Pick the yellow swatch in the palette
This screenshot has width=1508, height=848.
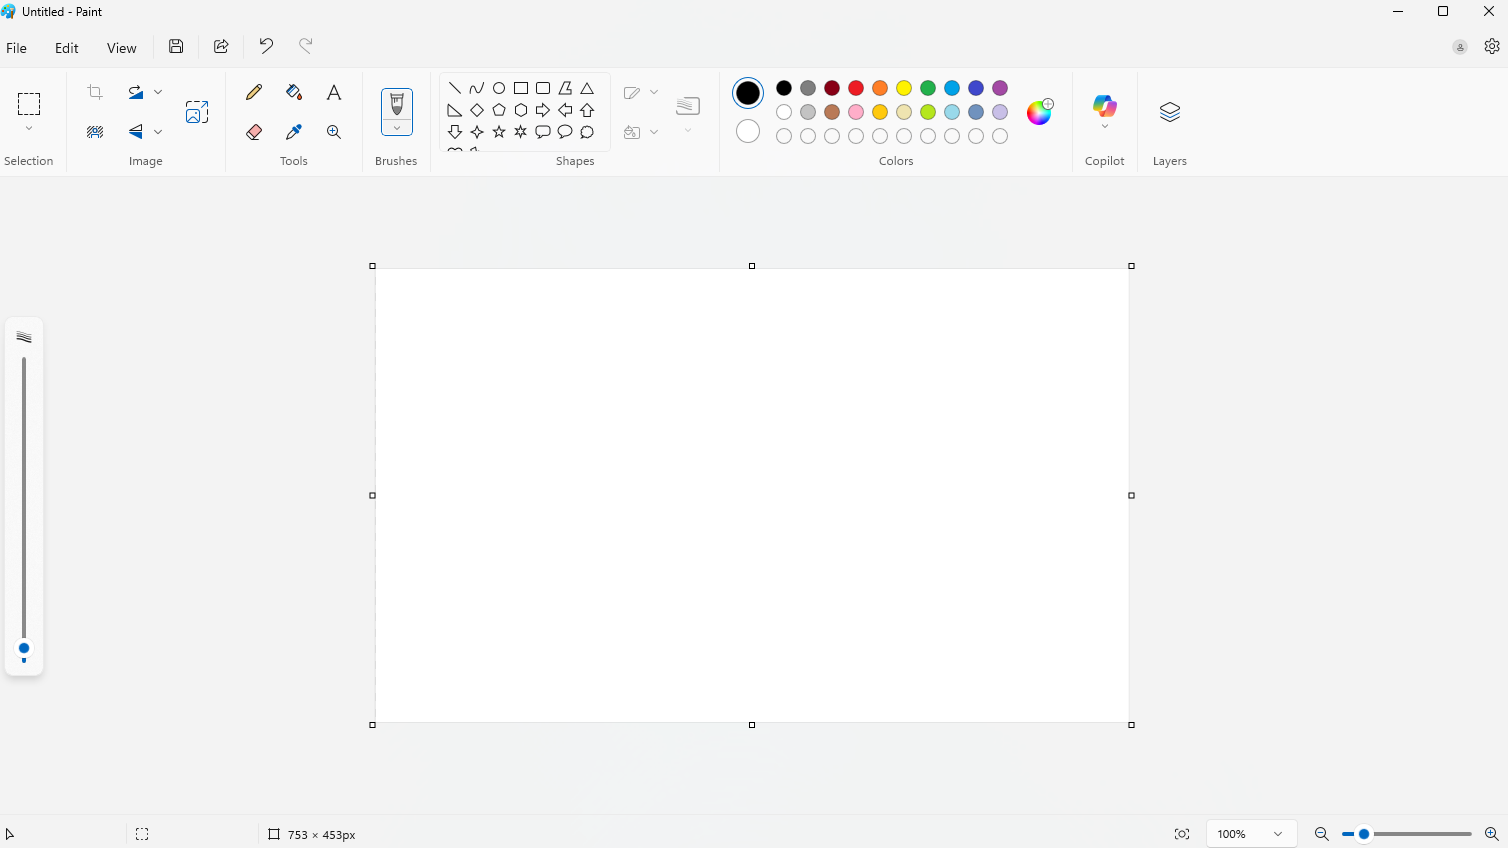(904, 88)
